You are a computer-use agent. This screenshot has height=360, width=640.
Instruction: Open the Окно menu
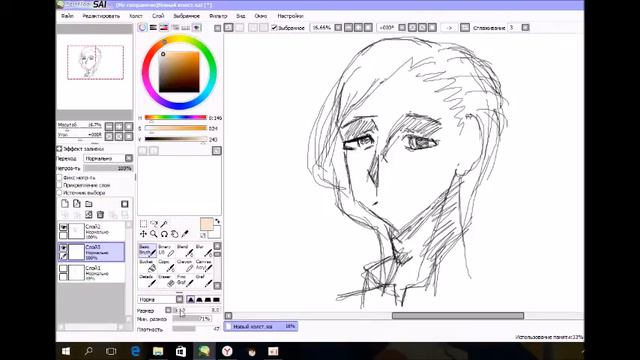pyautogui.click(x=261, y=16)
